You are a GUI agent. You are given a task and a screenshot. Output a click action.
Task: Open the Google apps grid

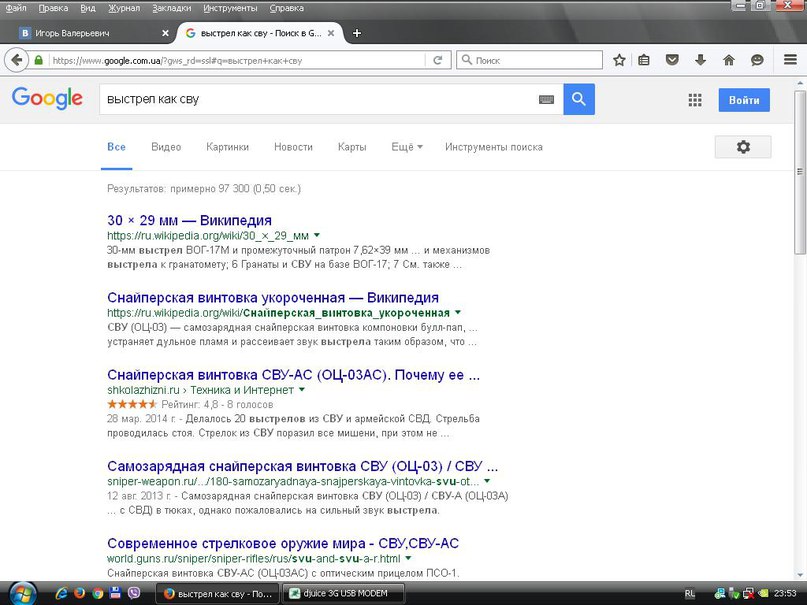695,100
